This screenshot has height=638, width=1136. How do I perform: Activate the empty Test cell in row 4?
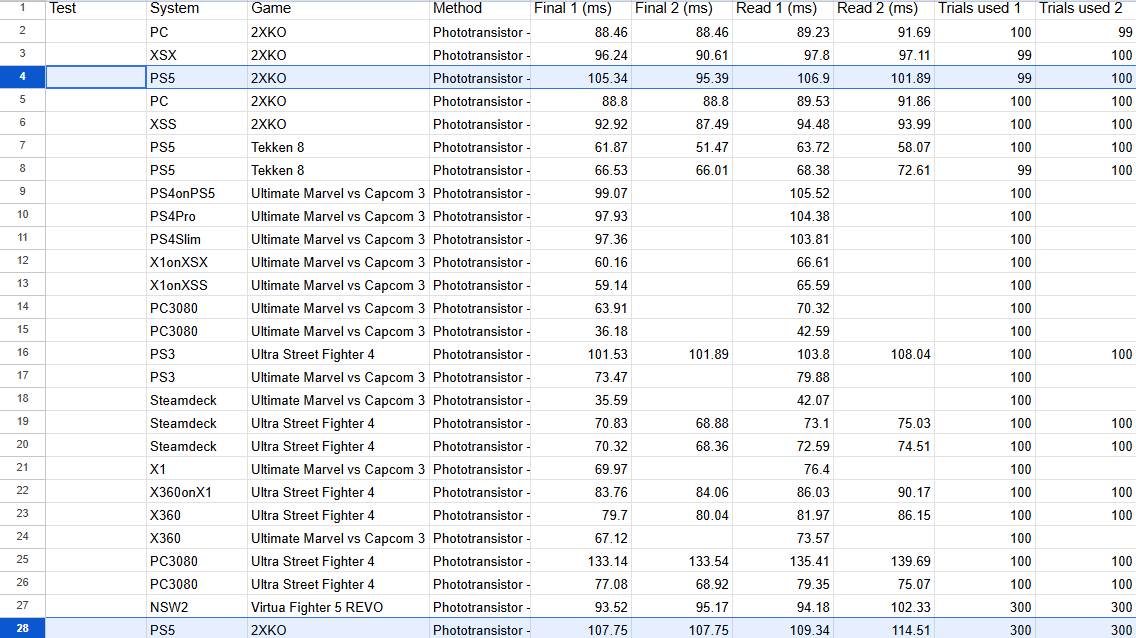point(96,77)
